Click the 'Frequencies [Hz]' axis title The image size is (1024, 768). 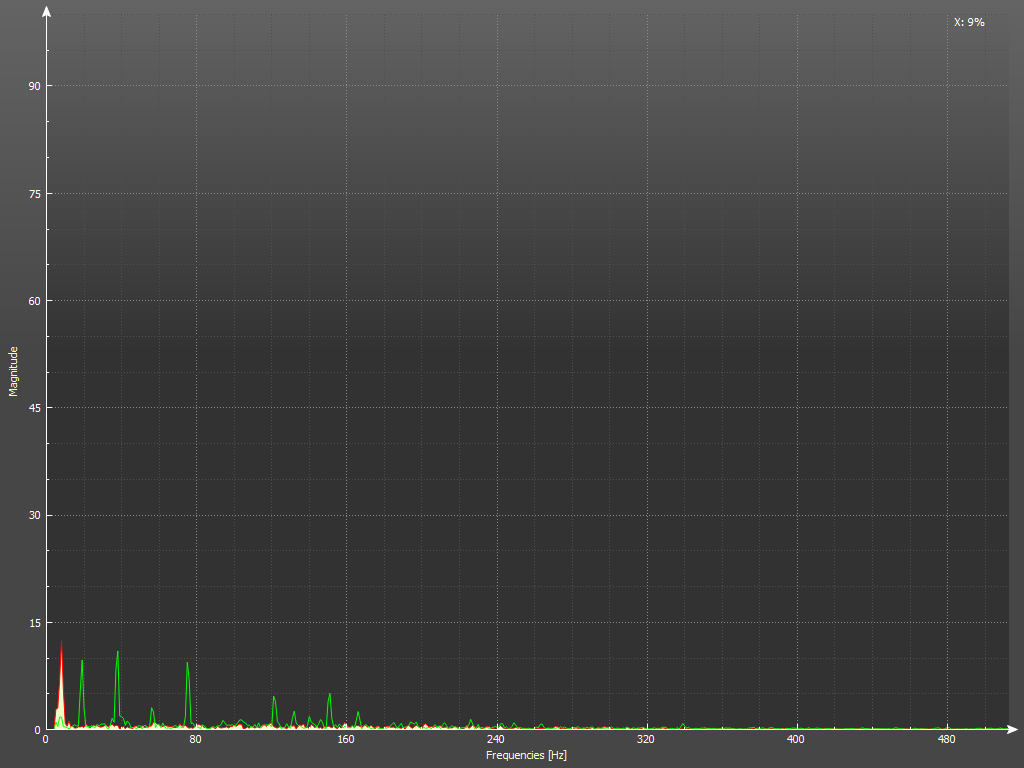(526, 756)
